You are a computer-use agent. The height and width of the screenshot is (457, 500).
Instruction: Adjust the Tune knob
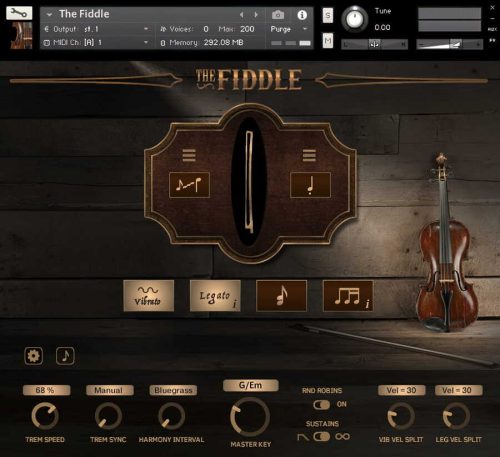point(354,19)
